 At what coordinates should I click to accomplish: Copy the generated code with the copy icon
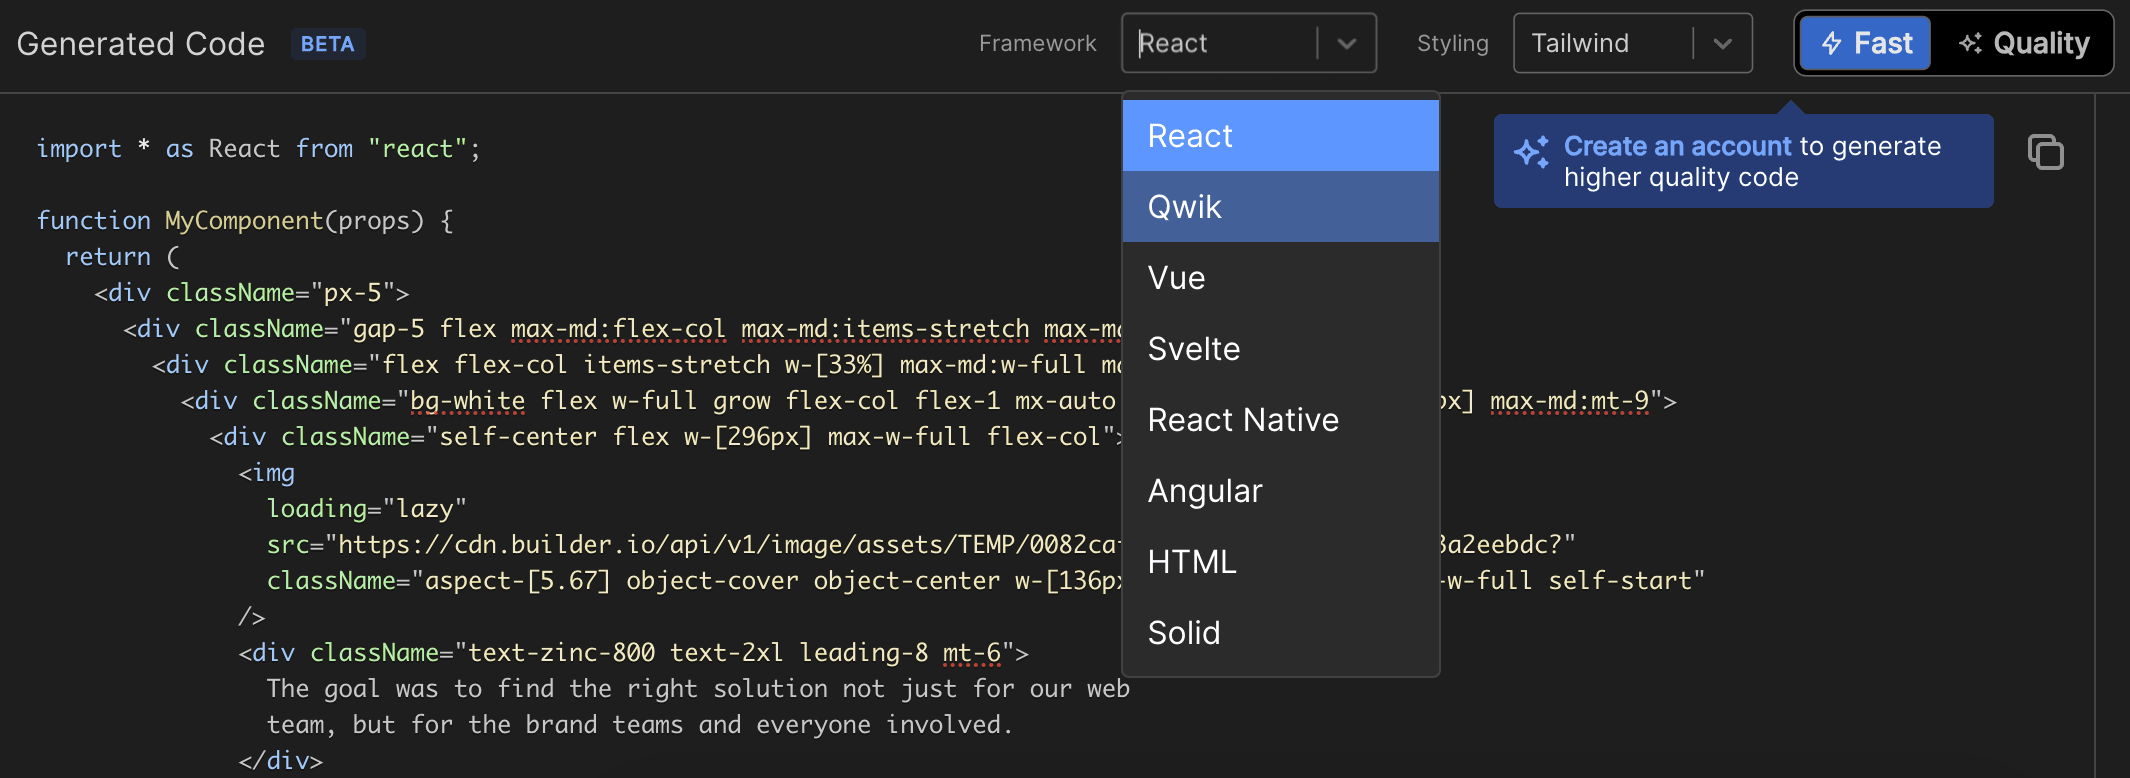(2045, 152)
